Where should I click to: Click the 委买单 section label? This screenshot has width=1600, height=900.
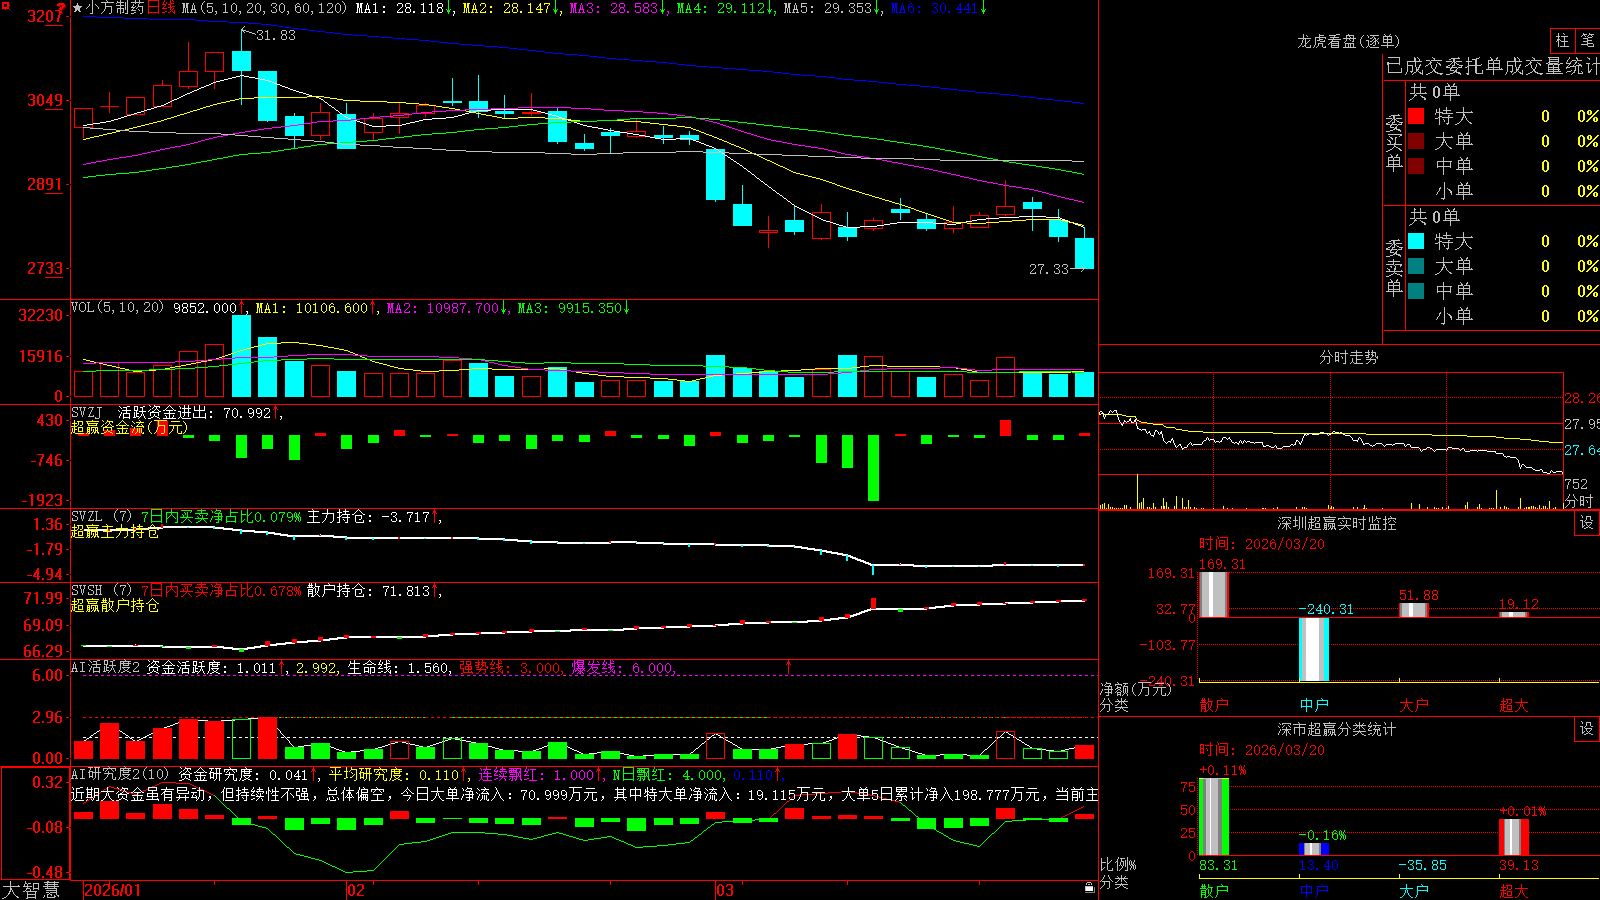pyautogui.click(x=1394, y=143)
